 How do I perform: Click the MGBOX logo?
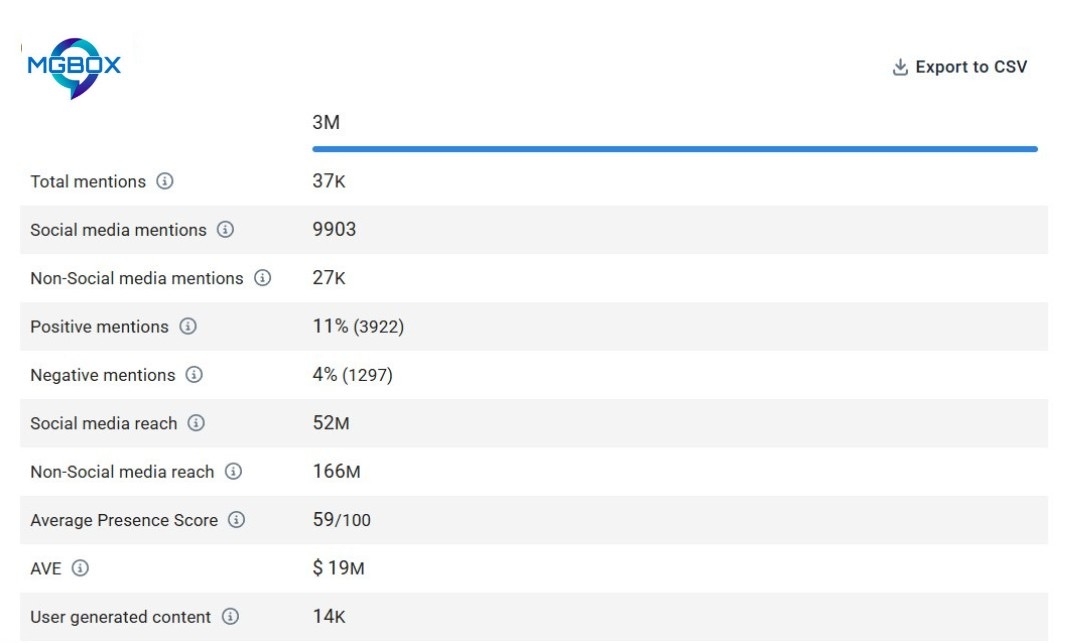[x=73, y=67]
